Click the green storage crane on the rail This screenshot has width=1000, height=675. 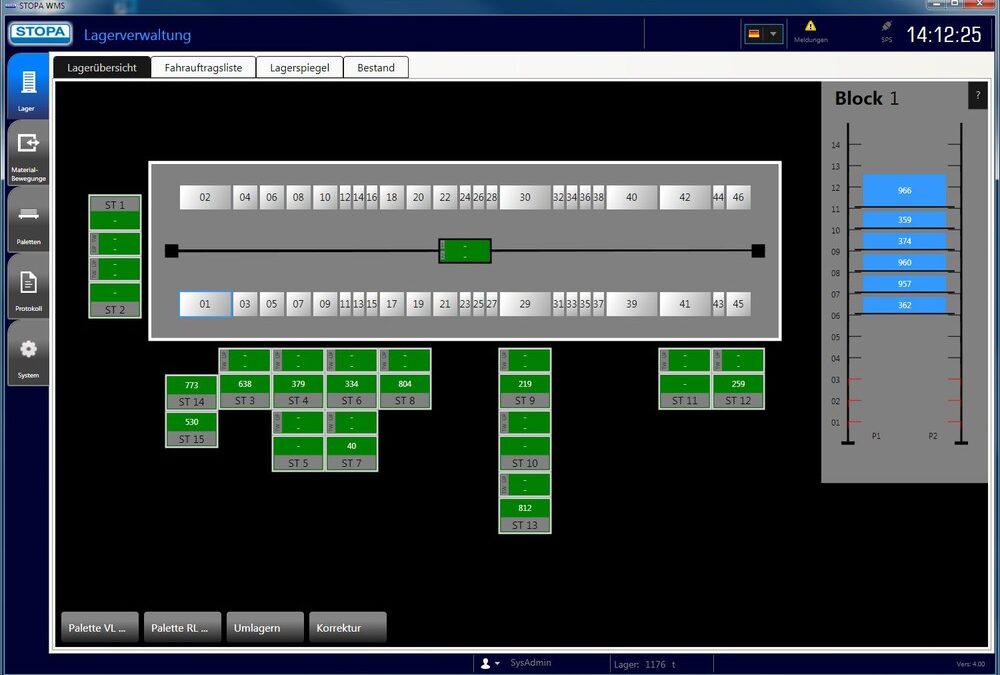pyautogui.click(x=465, y=251)
